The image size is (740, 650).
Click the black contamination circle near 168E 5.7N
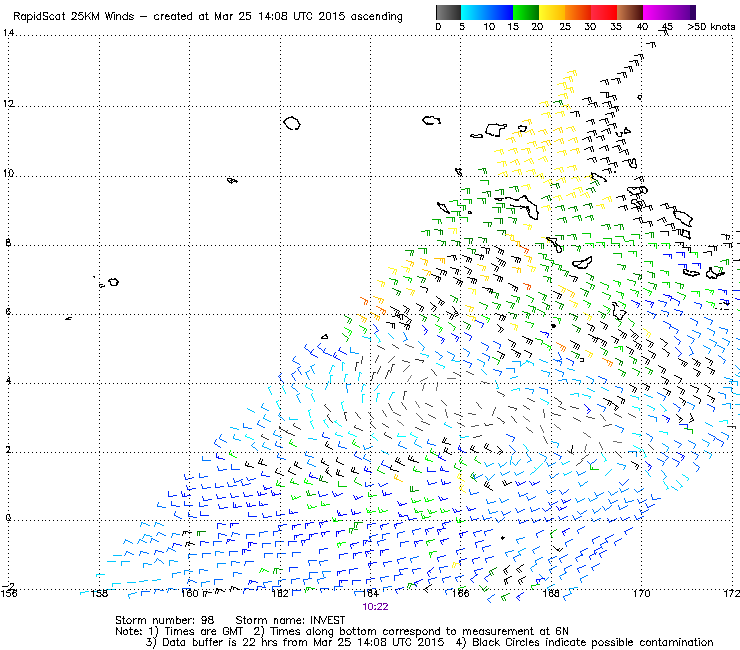click(554, 326)
